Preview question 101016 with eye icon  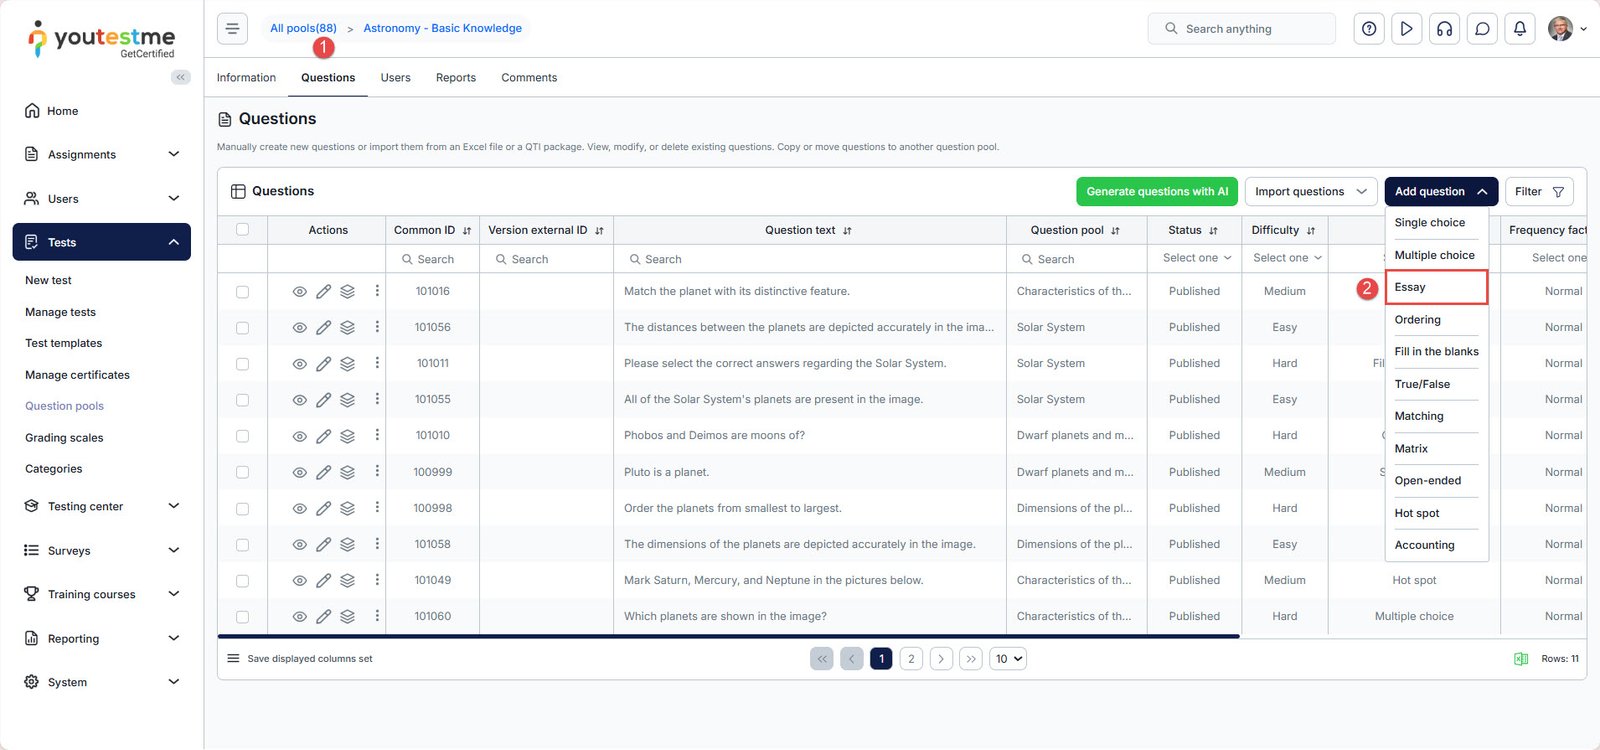tap(299, 292)
